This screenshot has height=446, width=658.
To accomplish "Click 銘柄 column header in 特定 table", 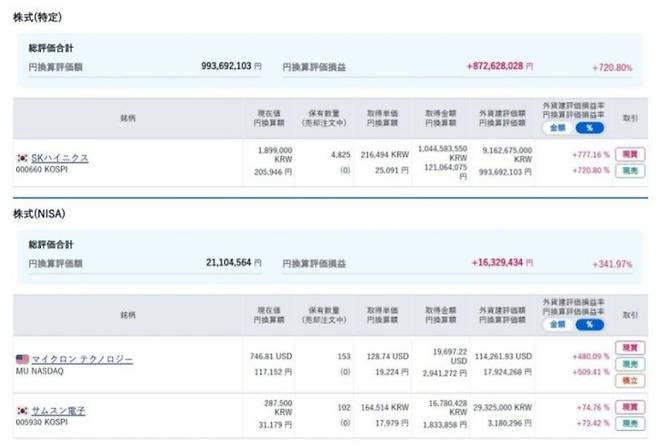I will click(128, 118).
